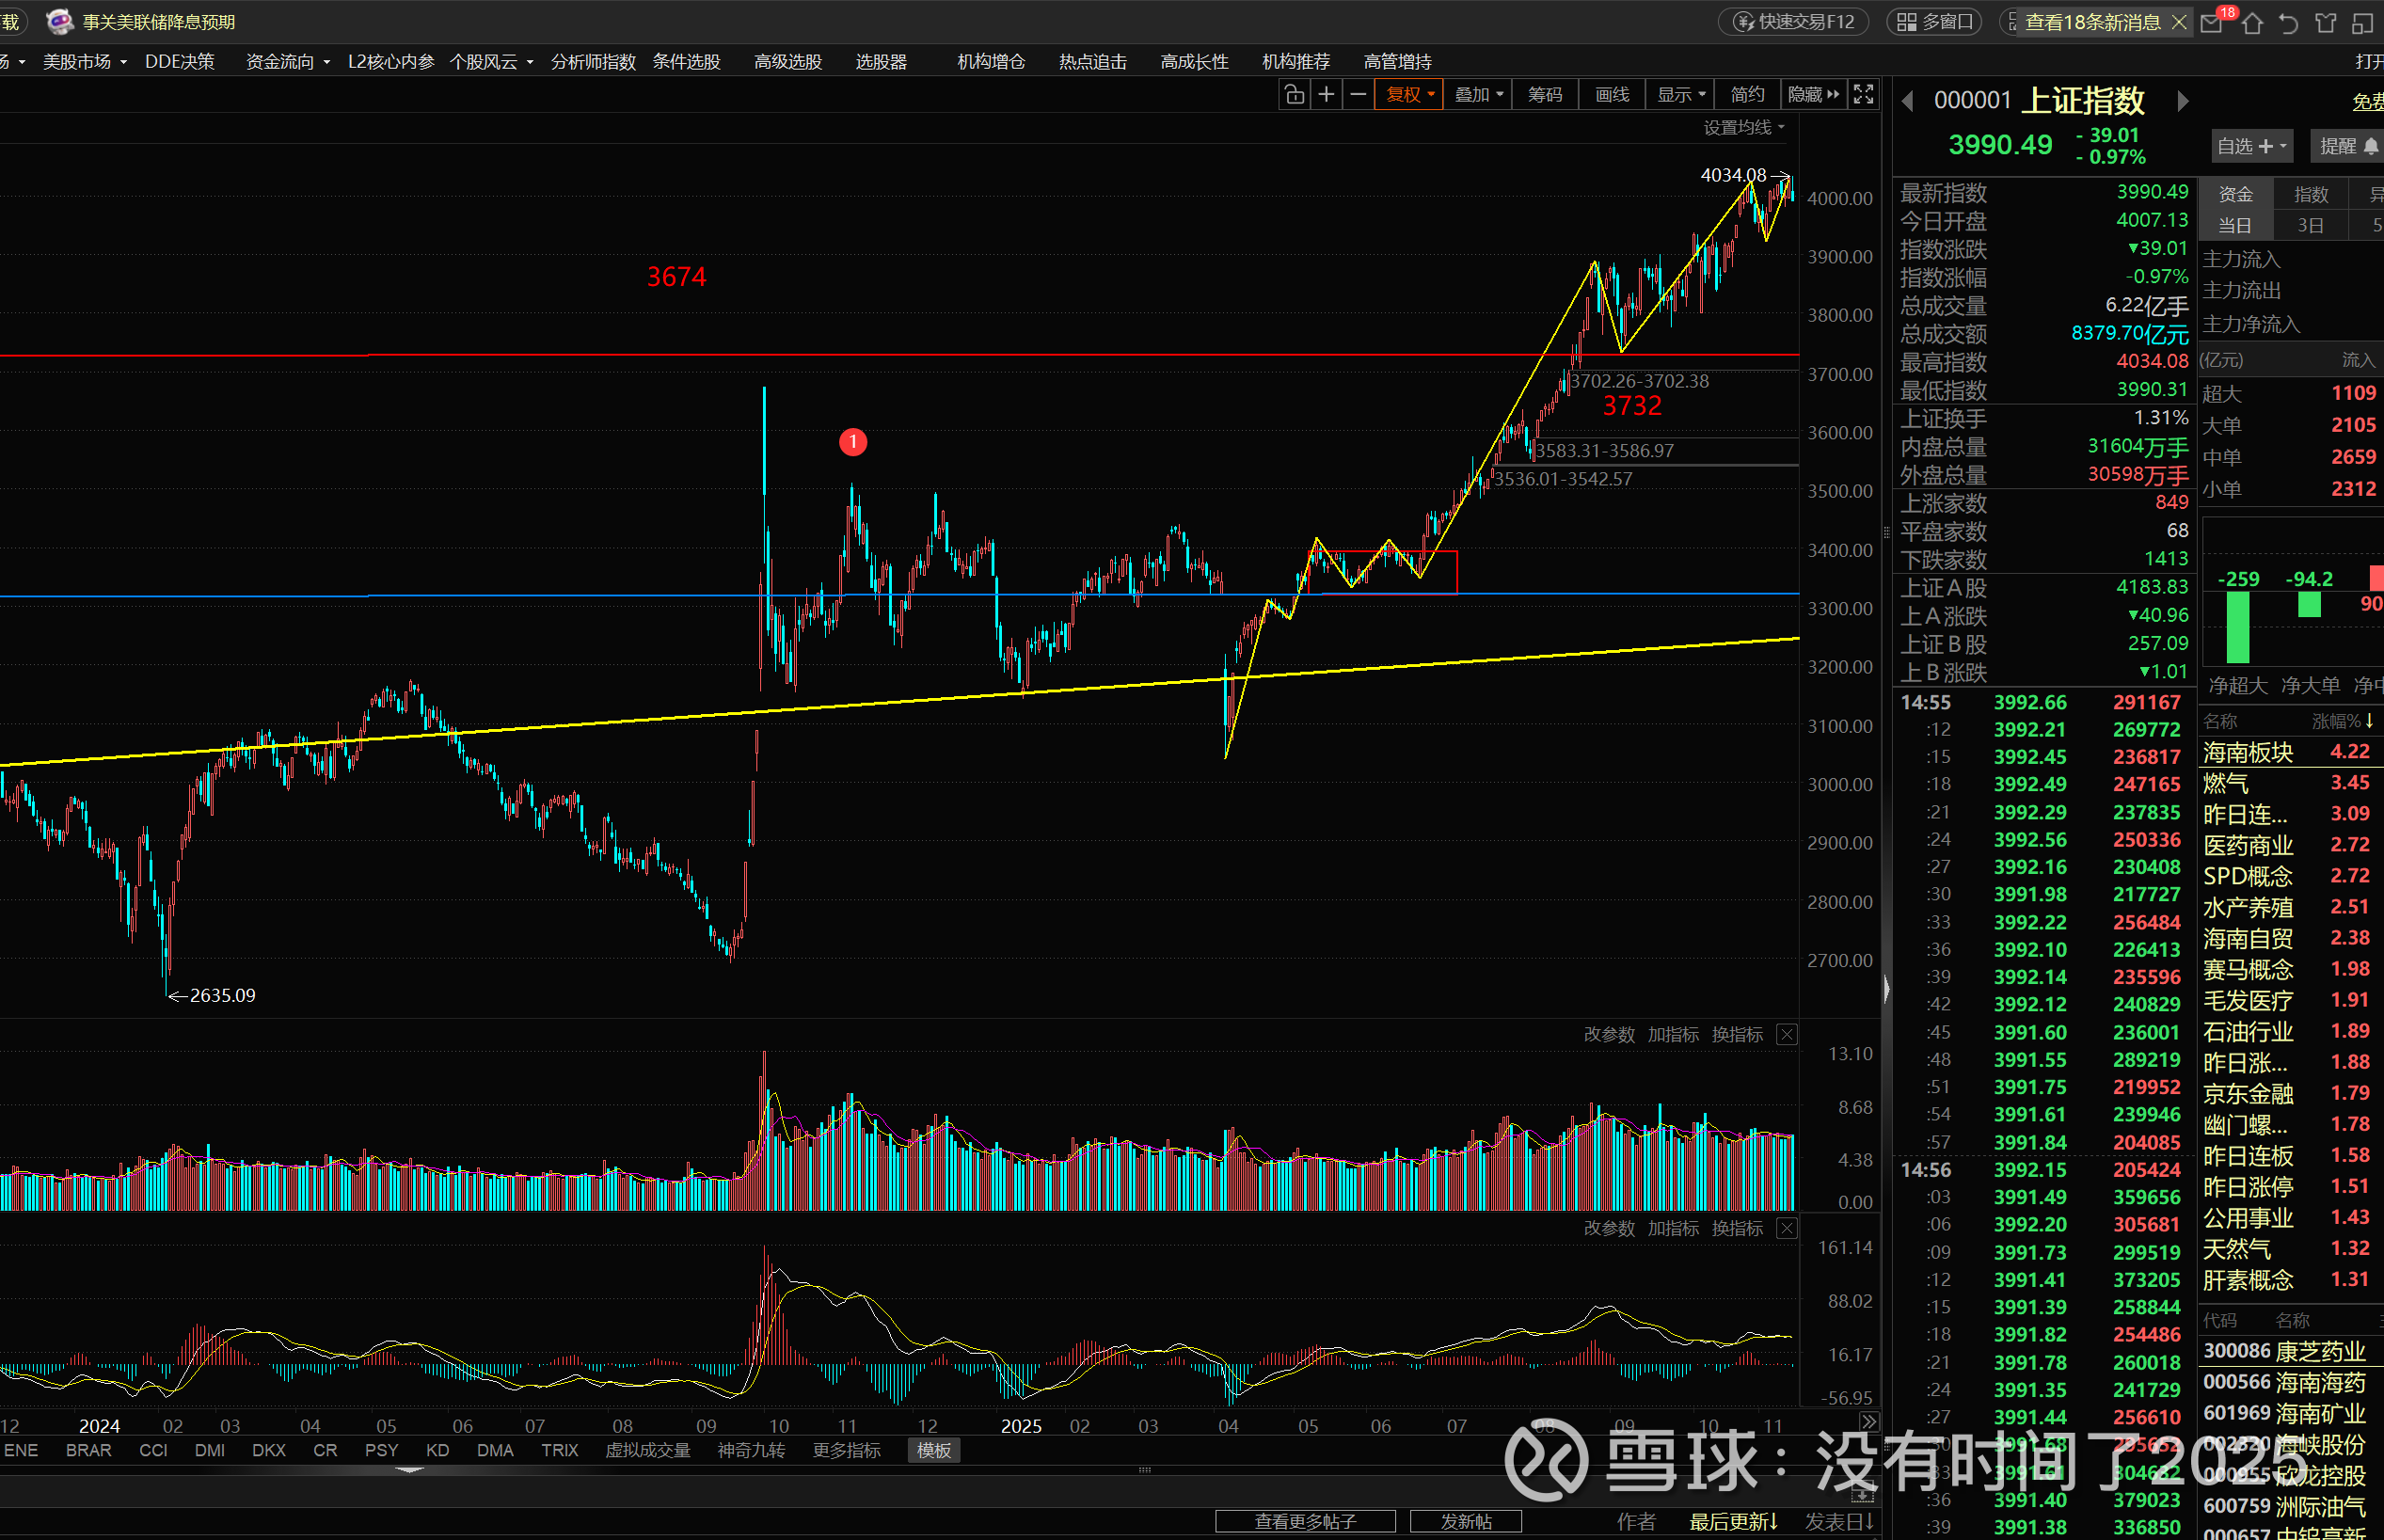
Task: Open skin theme shirt icon
Action: [x=2326, y=23]
